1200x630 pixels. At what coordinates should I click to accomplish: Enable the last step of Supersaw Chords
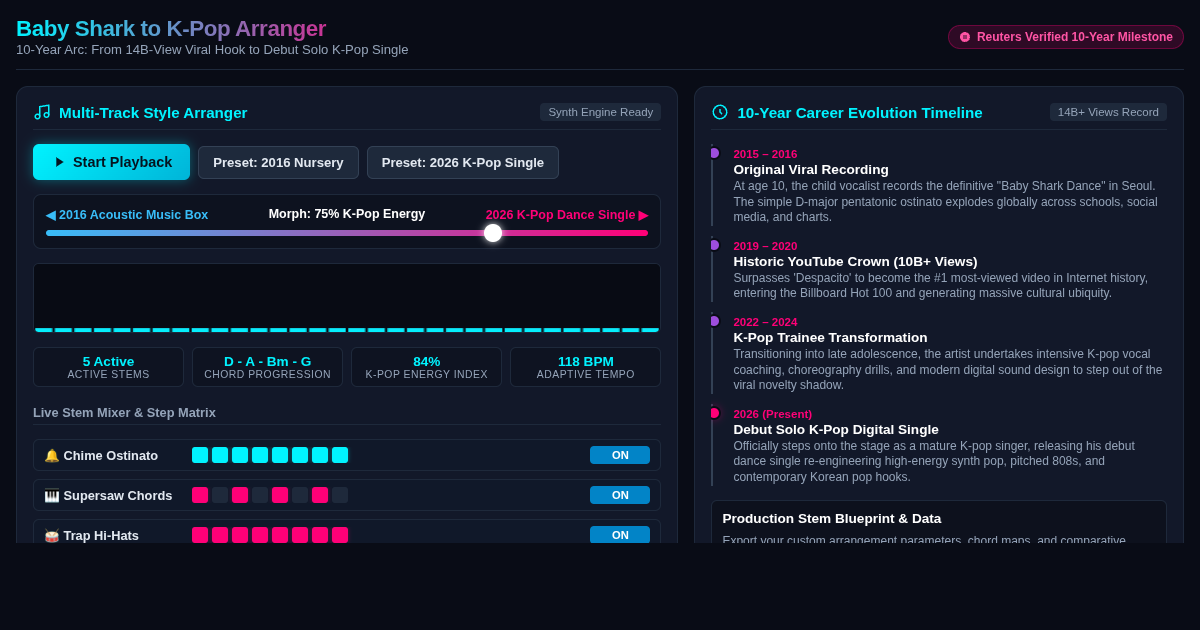click(x=340, y=495)
